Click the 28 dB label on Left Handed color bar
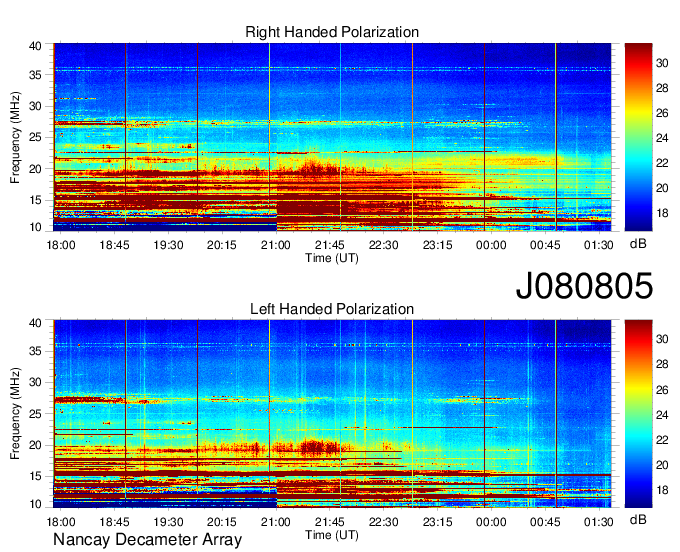680x552 pixels. [x=662, y=365]
